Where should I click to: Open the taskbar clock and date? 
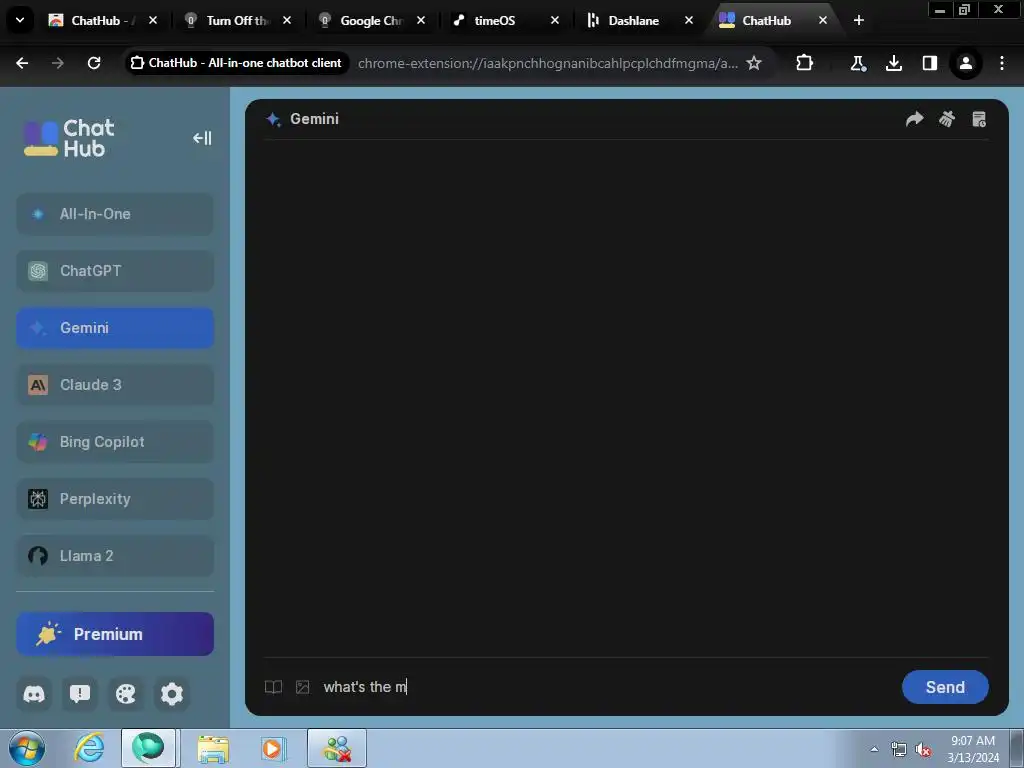coord(973,749)
